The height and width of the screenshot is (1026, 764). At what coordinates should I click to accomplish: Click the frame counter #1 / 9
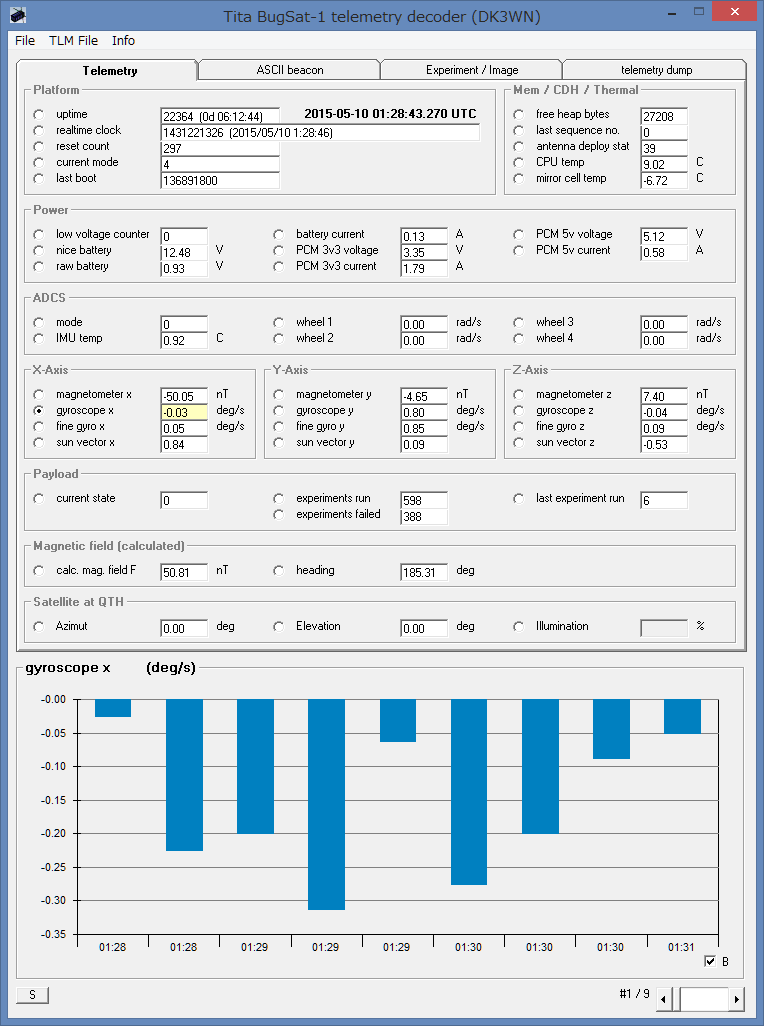[634, 994]
